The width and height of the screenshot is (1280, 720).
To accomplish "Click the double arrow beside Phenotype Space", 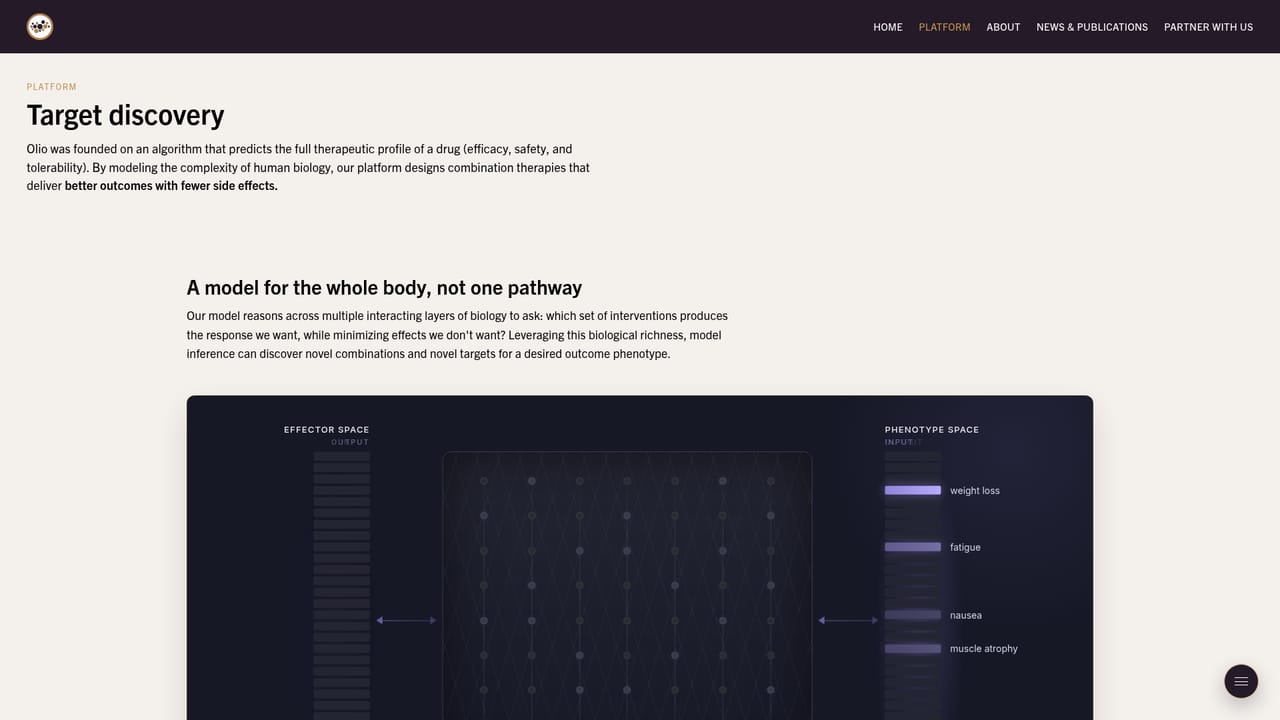I will (848, 621).
